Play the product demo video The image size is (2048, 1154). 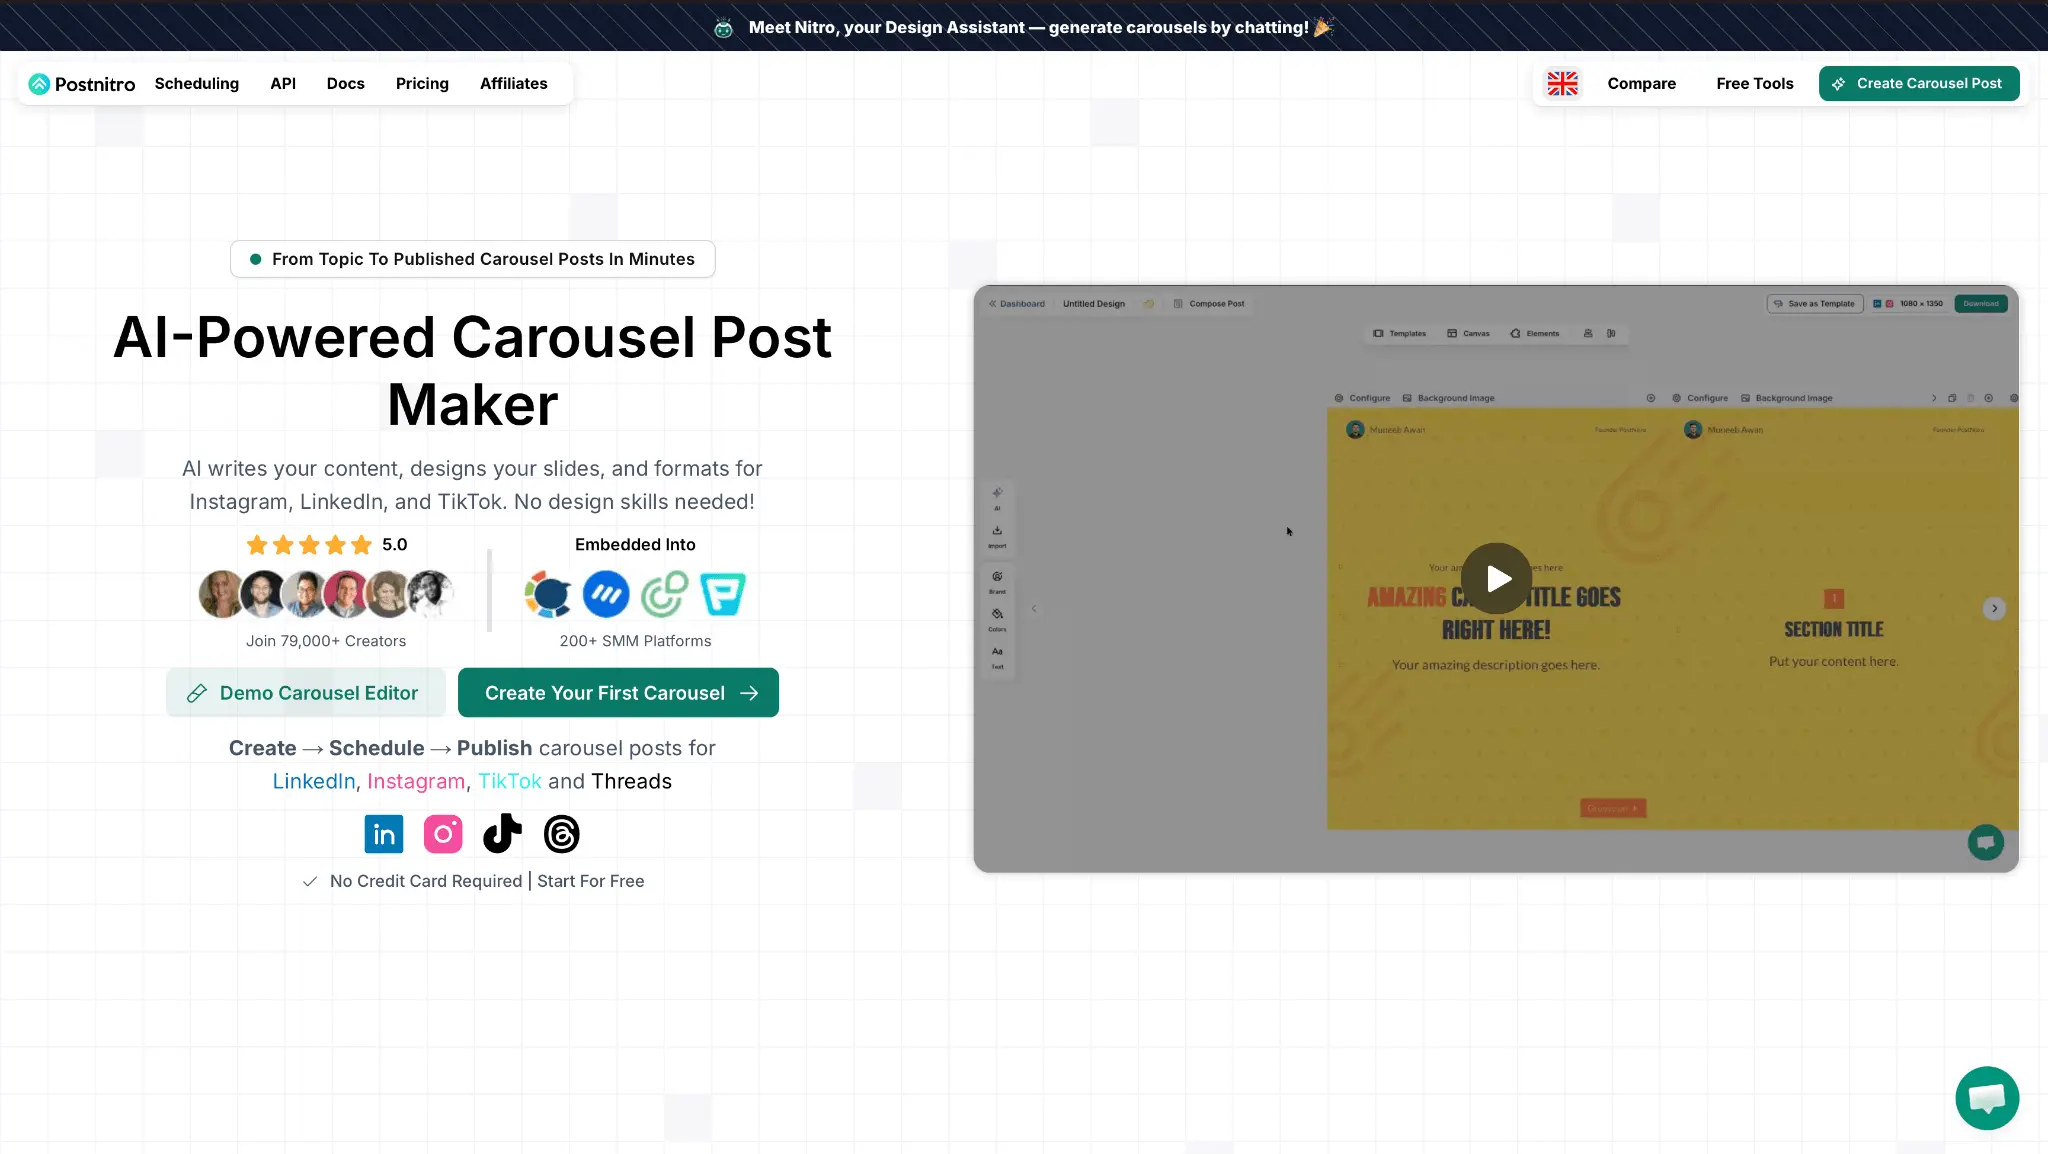click(1496, 579)
